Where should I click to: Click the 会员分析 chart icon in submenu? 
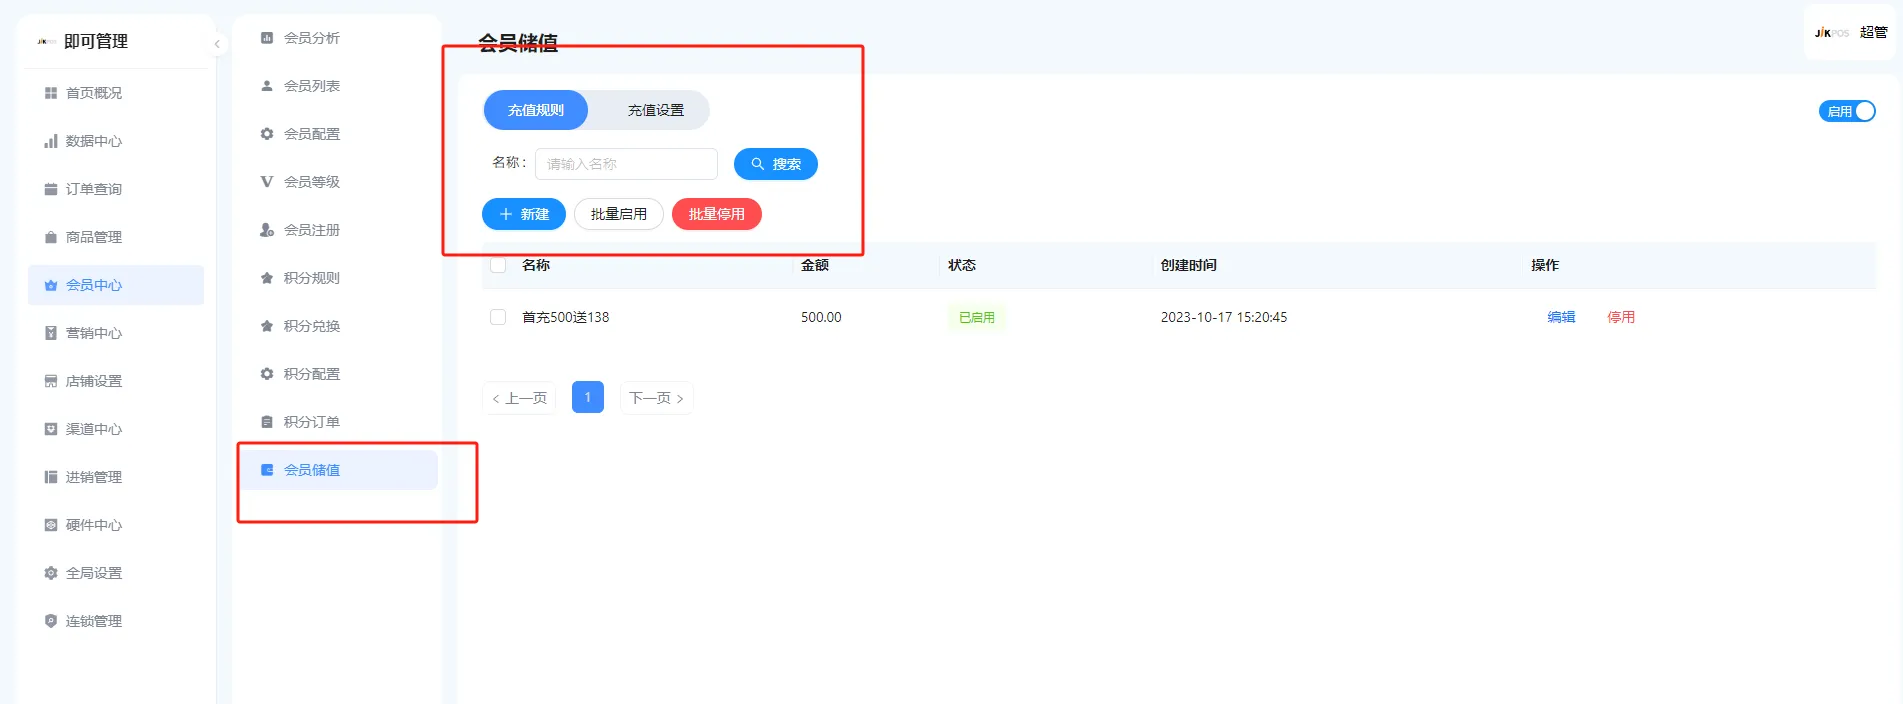(267, 38)
